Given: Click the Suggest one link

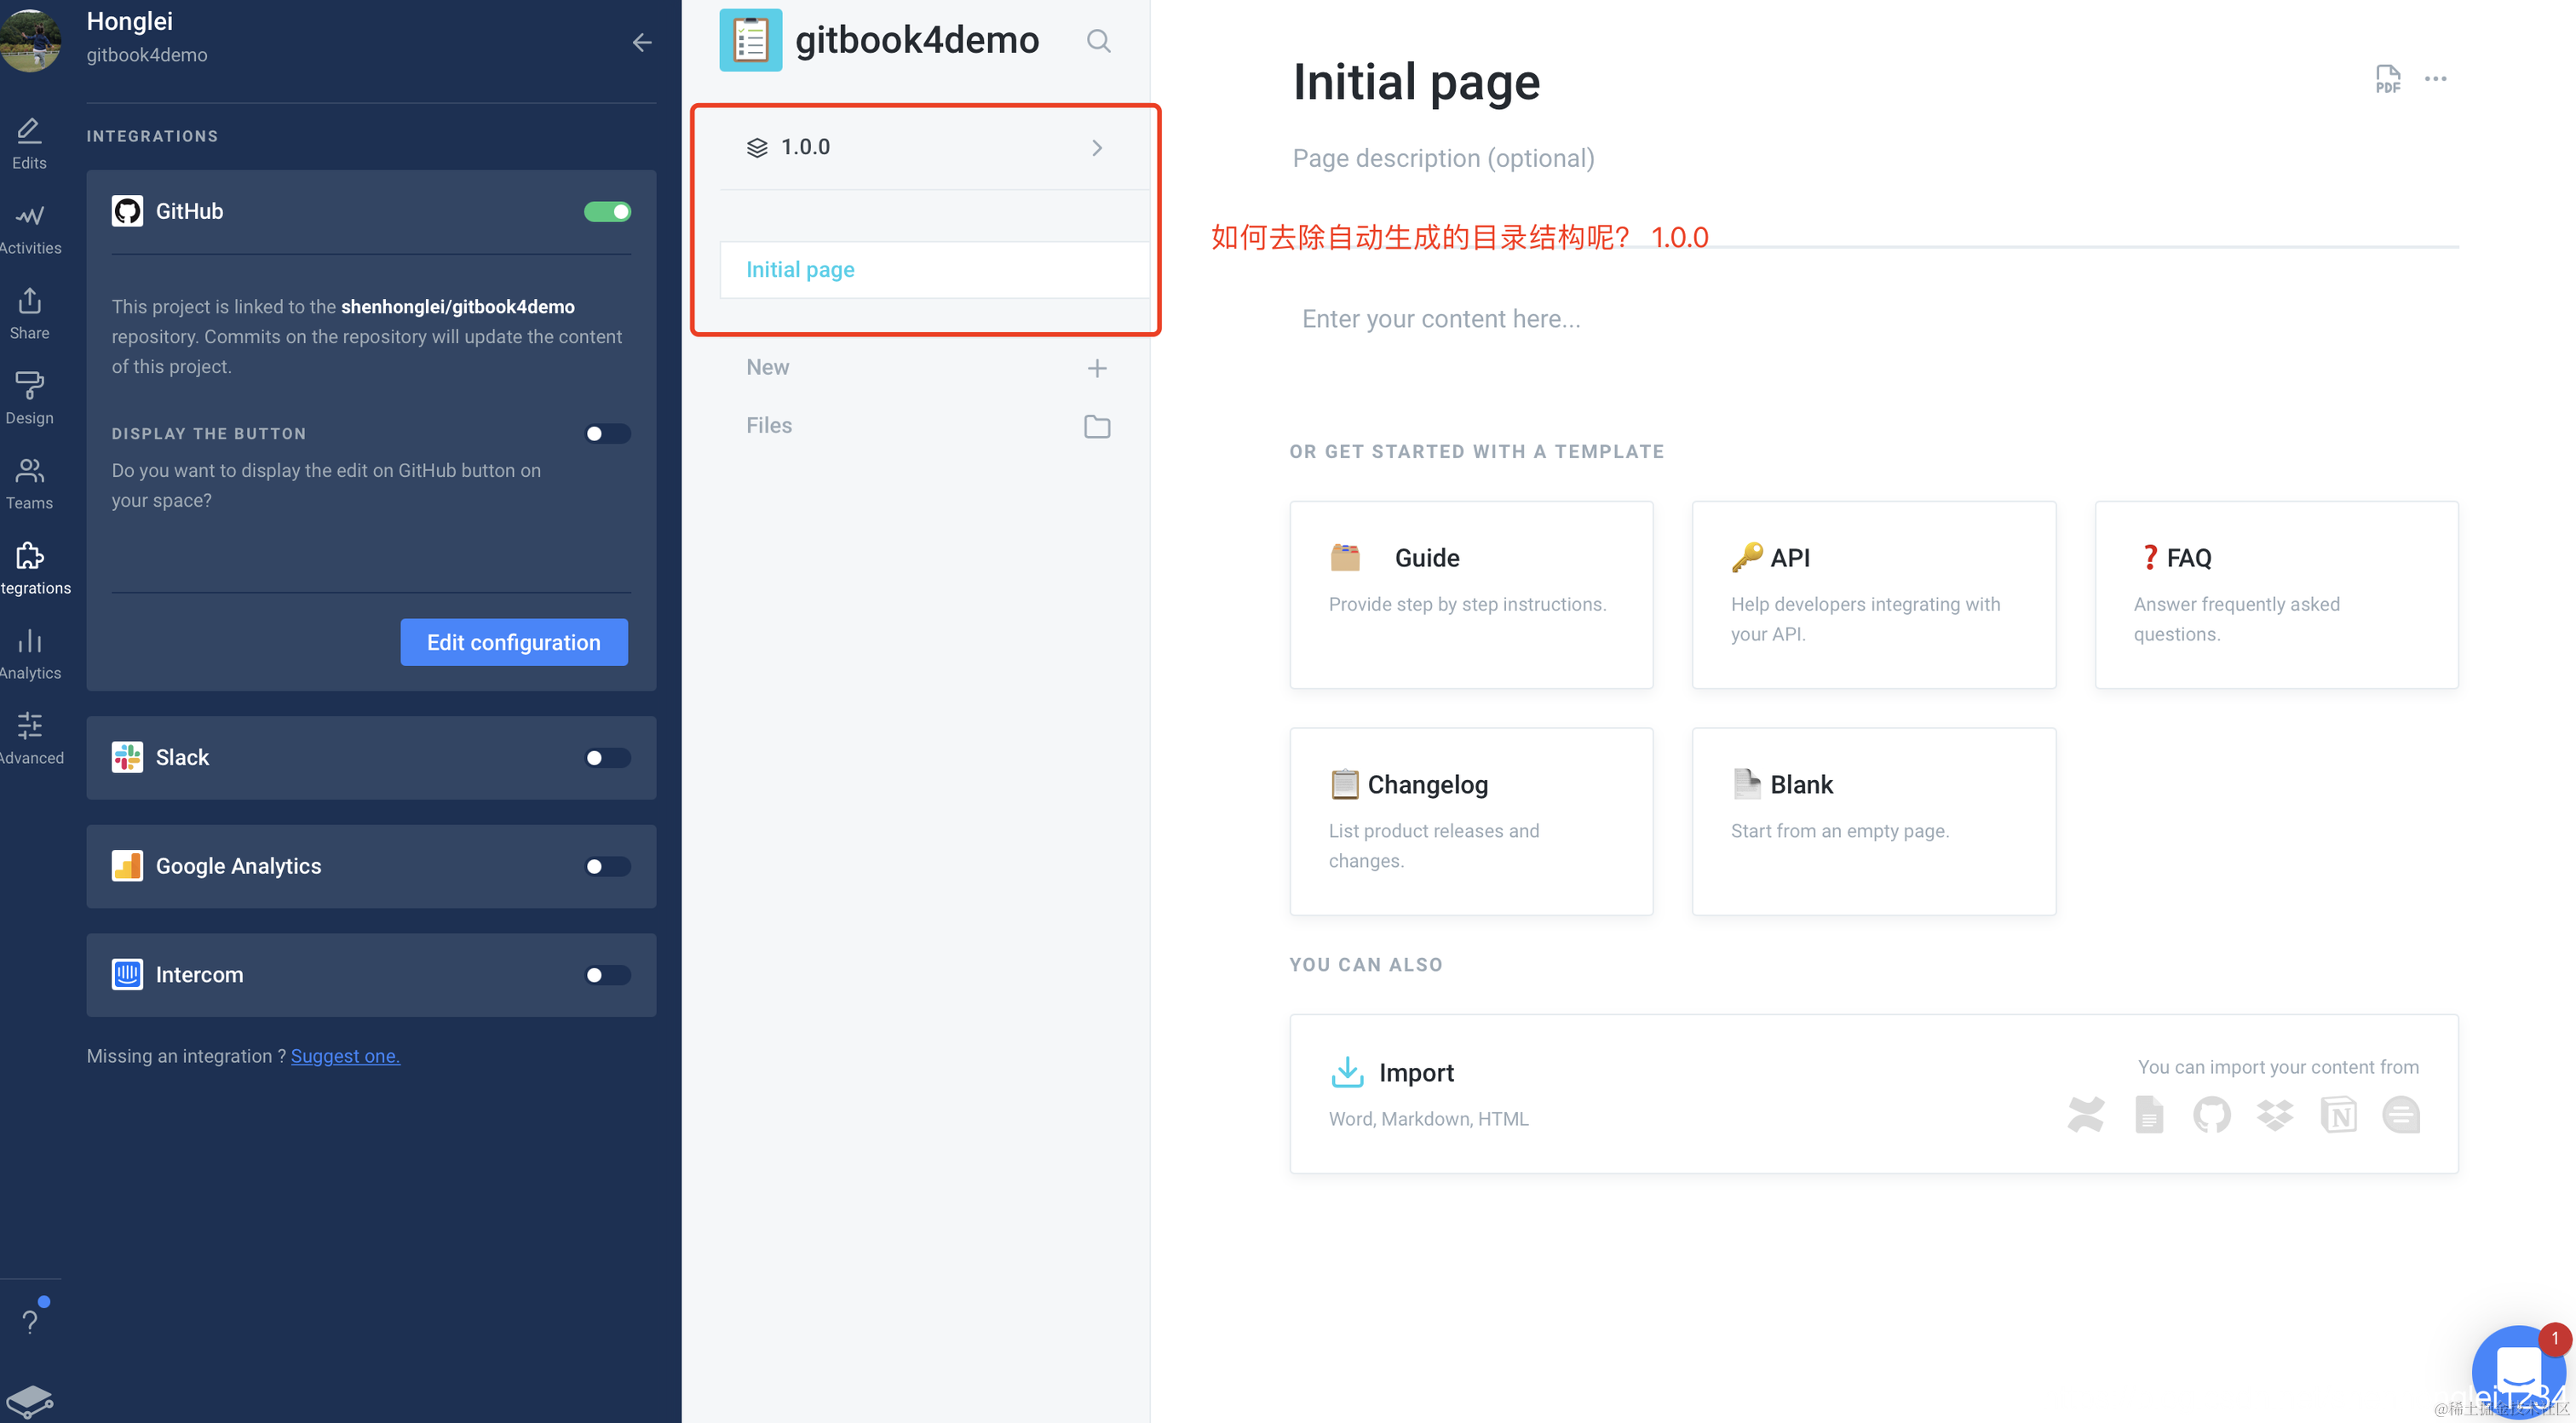Looking at the screenshot, I should pyautogui.click(x=345, y=1056).
